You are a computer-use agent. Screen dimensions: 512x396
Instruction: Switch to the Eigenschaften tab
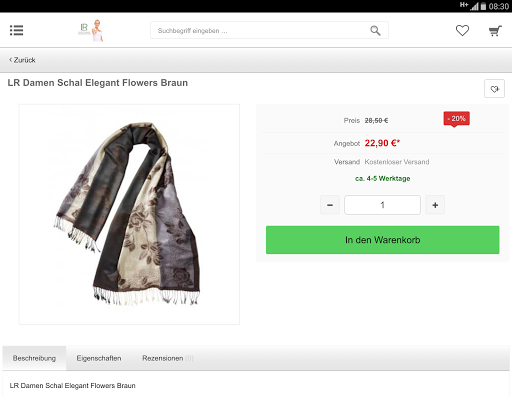click(99, 358)
